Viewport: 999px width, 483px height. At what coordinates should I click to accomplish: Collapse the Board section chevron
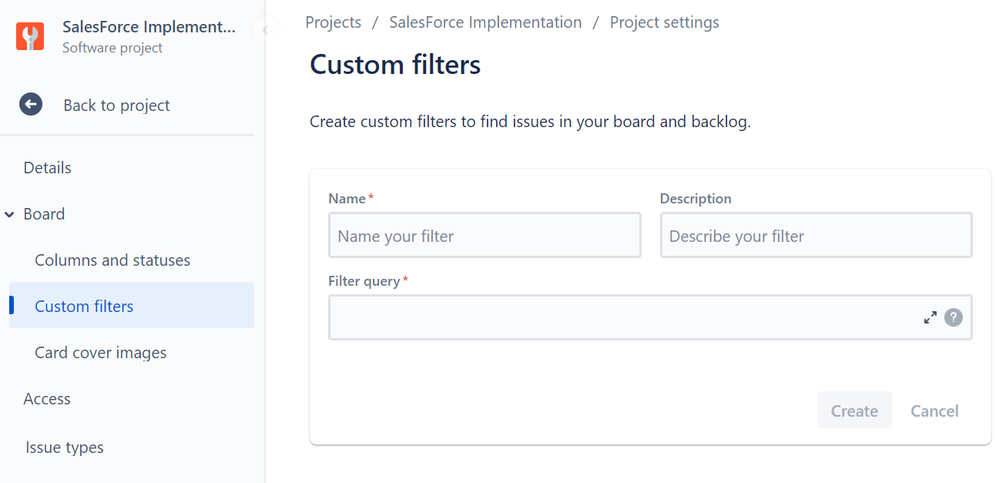(10, 214)
